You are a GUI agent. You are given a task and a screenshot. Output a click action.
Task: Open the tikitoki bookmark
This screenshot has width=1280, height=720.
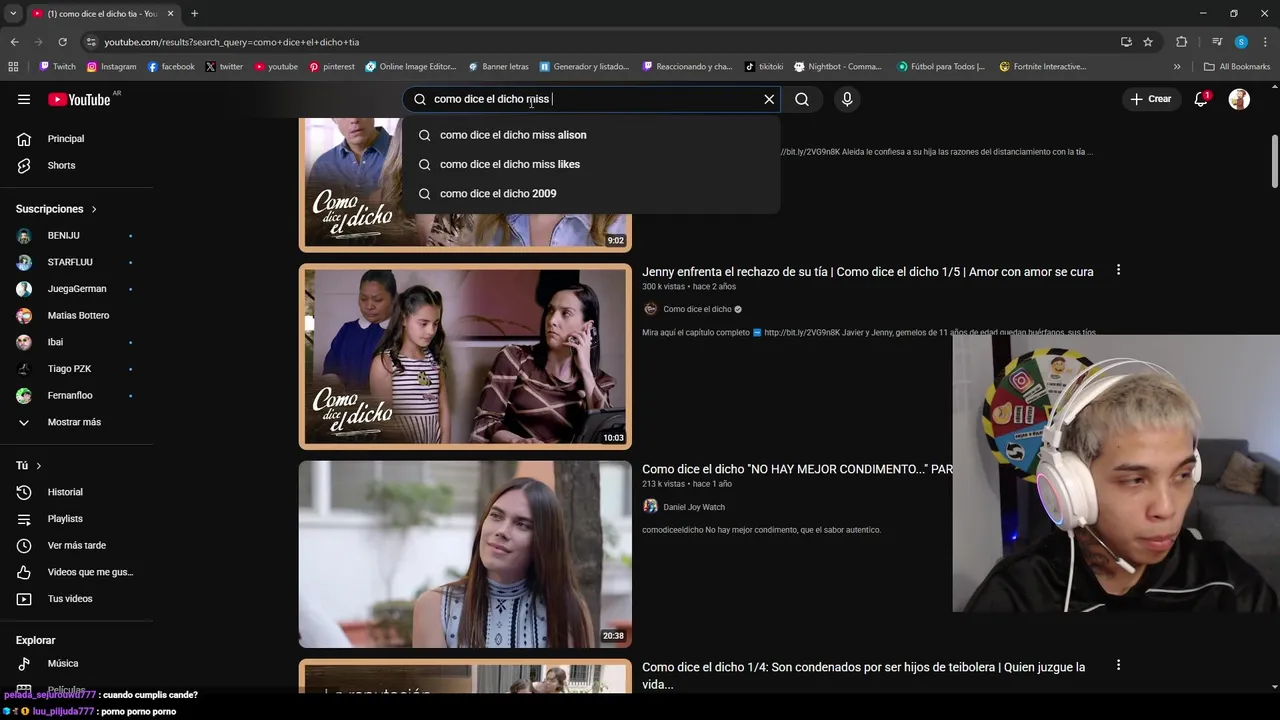click(x=764, y=67)
